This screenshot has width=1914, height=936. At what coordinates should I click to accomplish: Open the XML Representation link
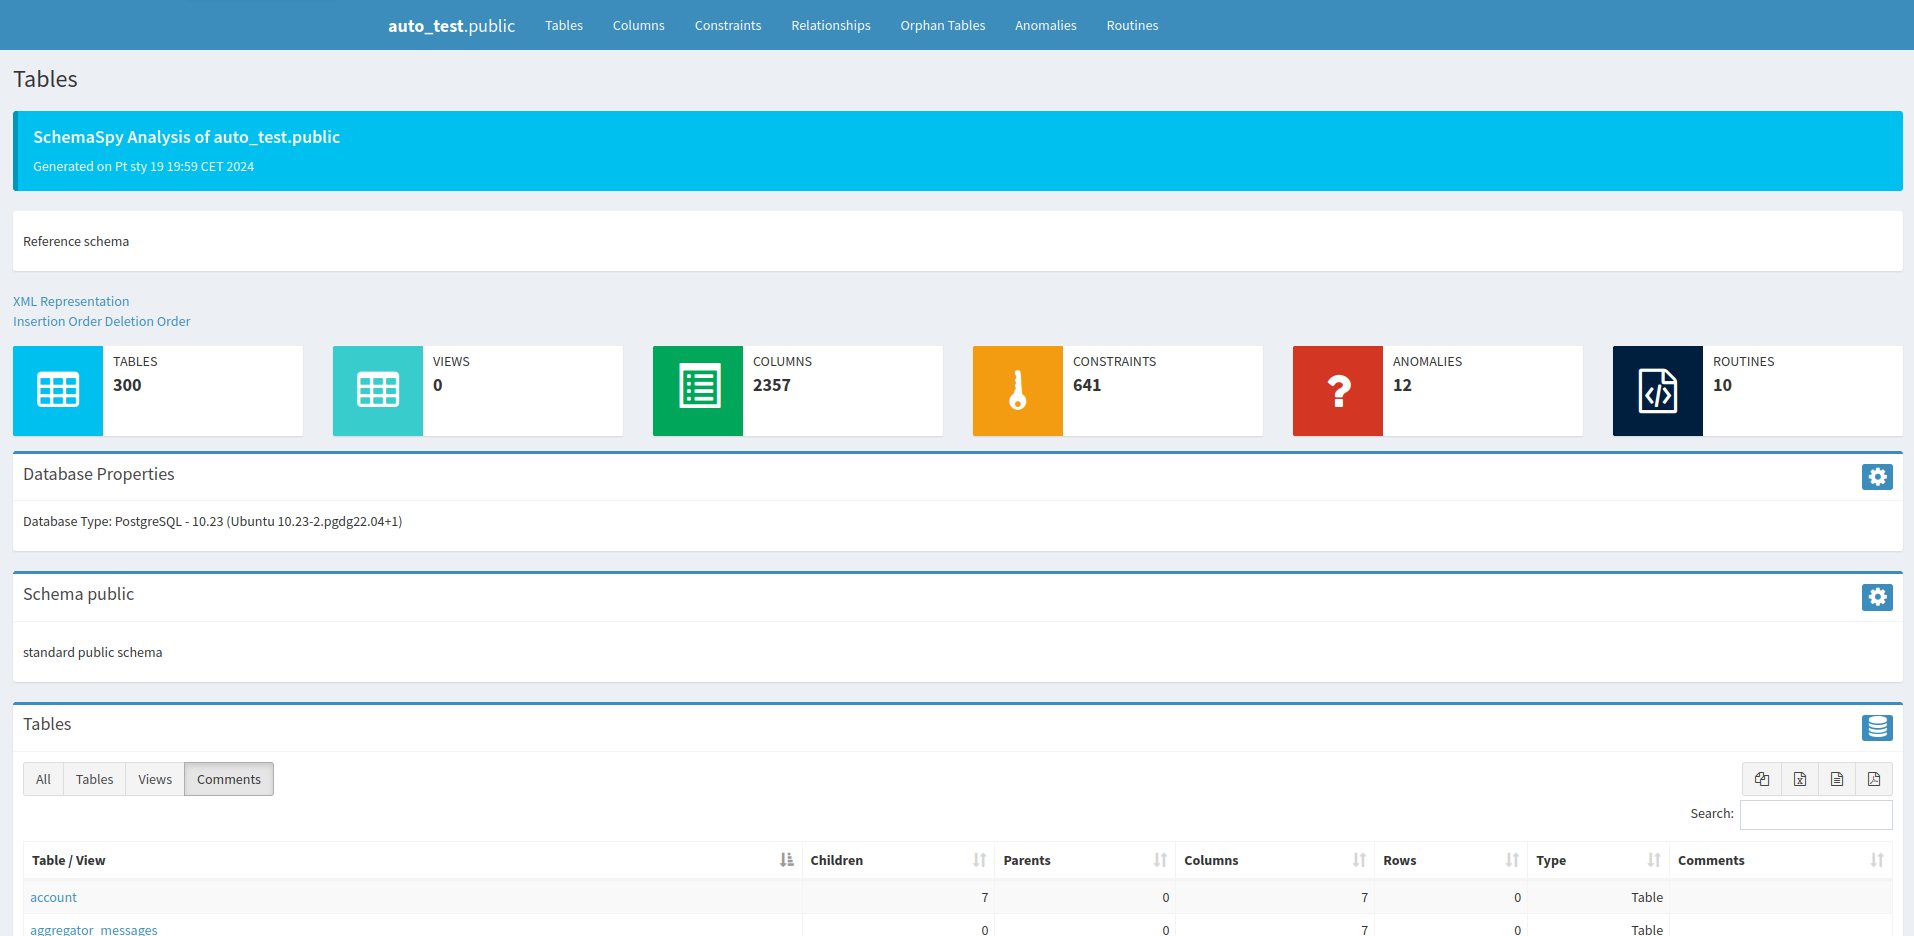point(71,301)
